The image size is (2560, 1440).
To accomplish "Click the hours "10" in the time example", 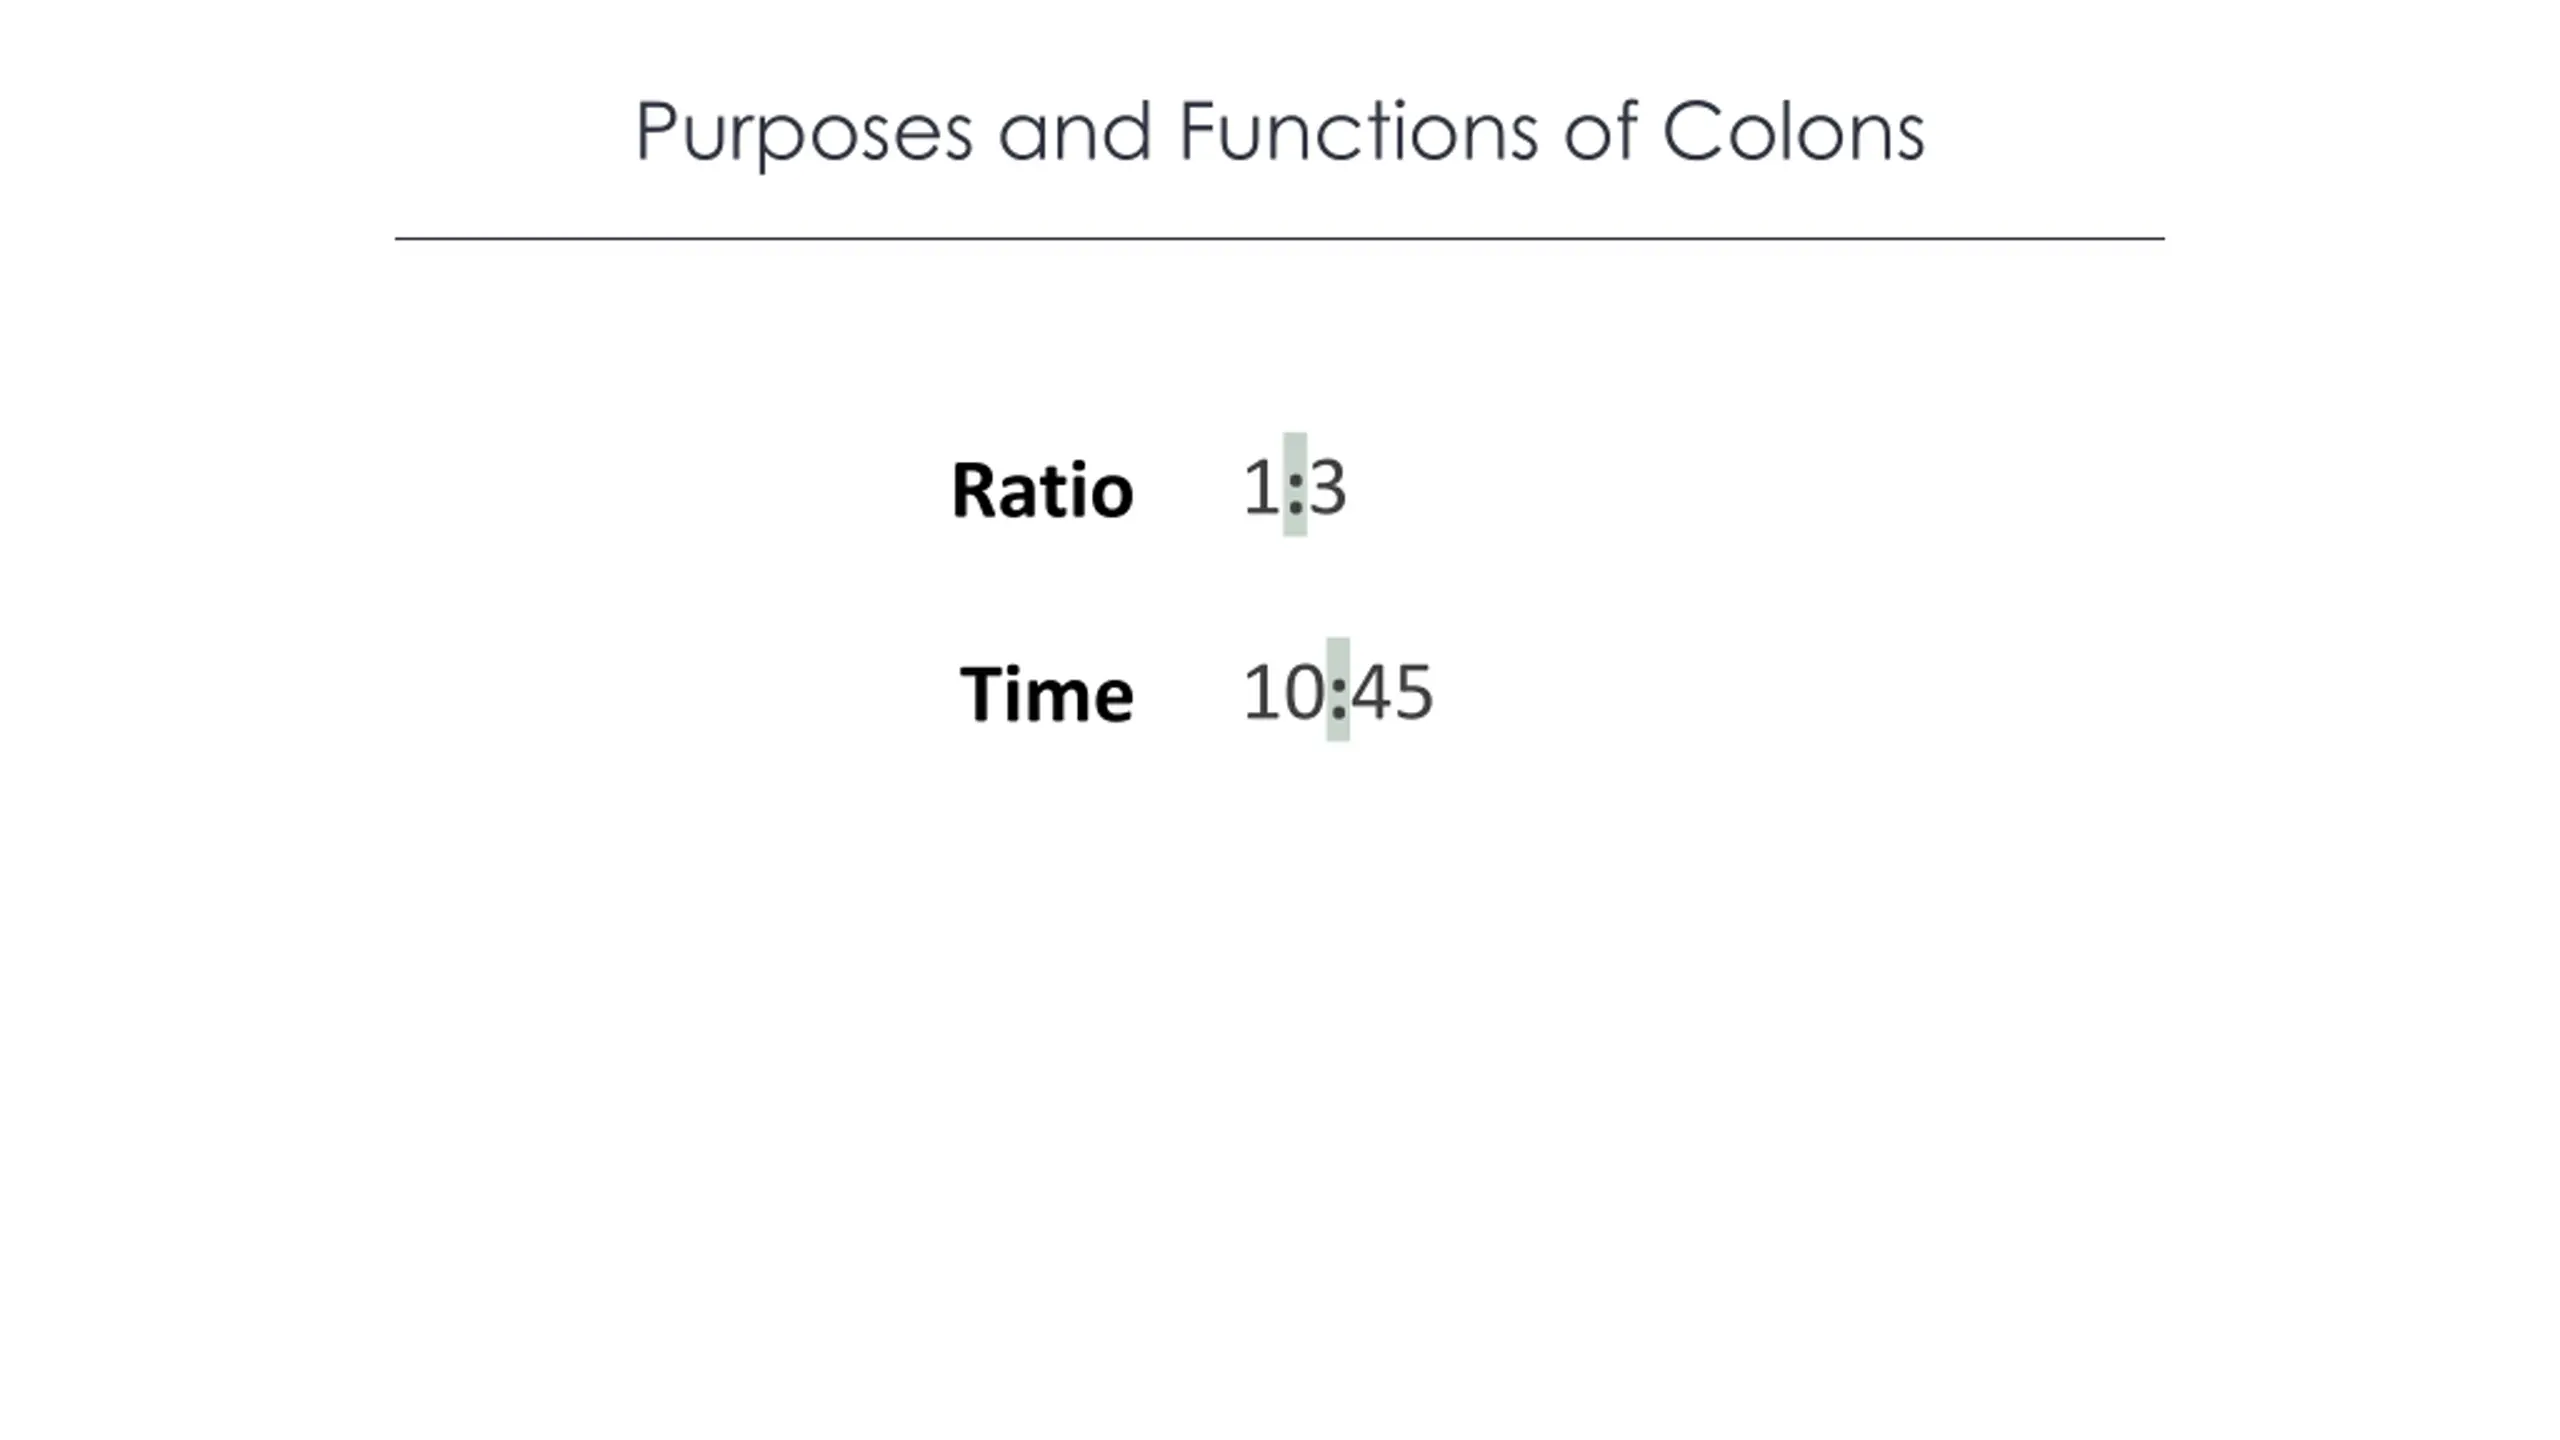I will tap(1284, 691).
